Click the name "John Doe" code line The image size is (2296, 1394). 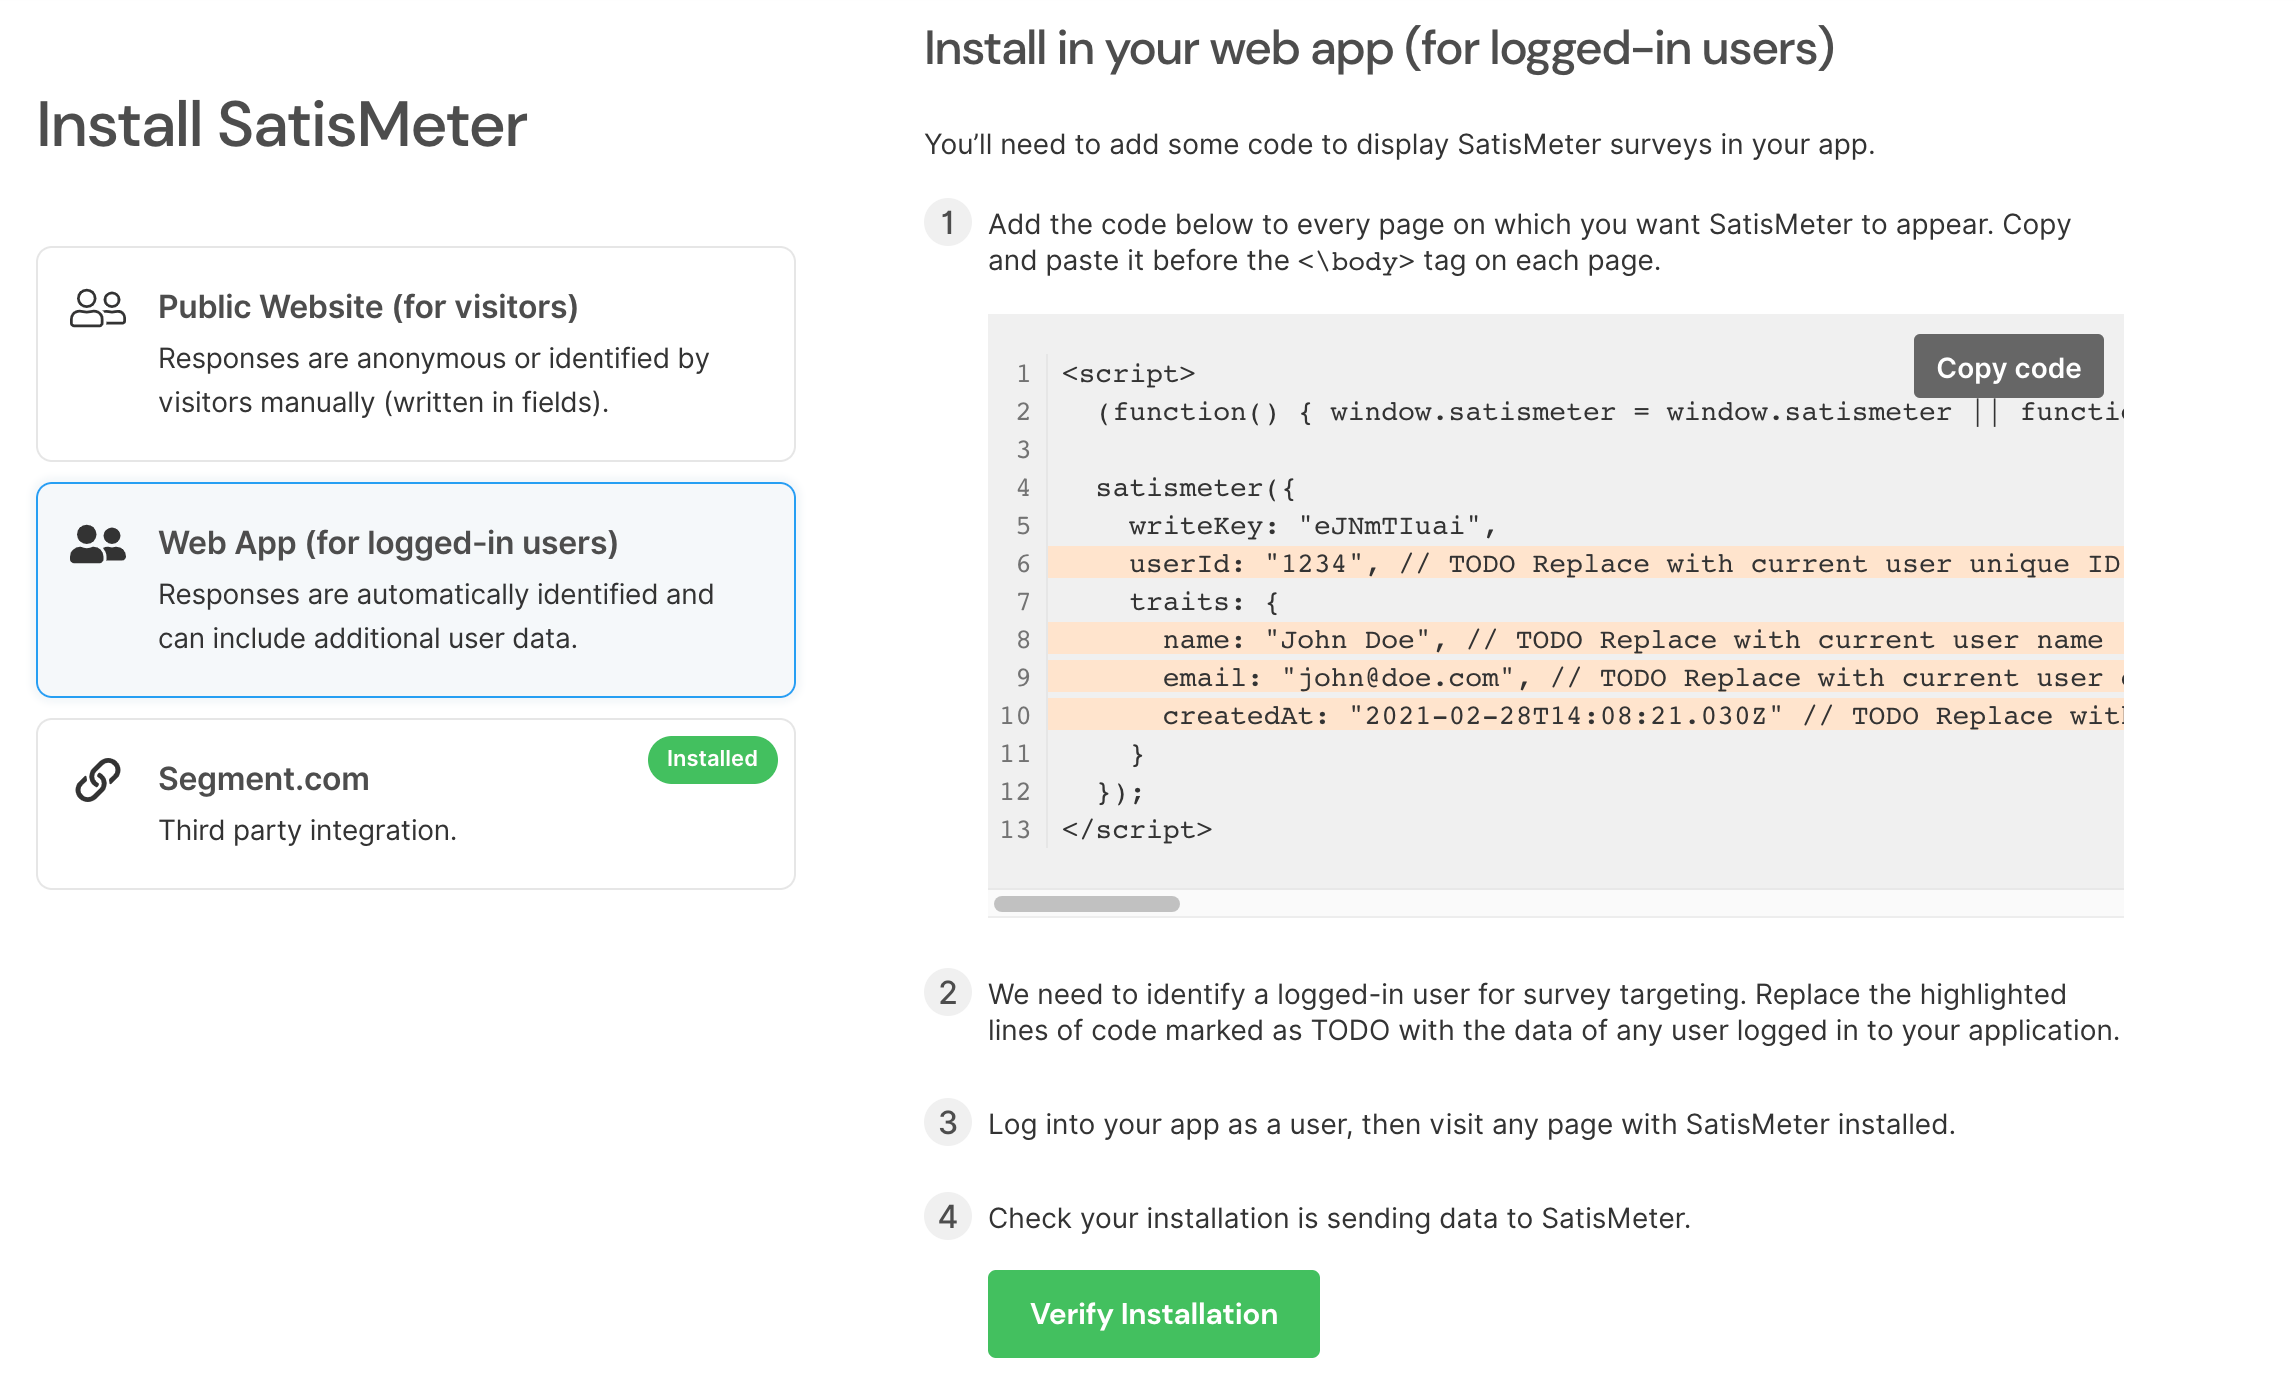pyautogui.click(x=1586, y=640)
